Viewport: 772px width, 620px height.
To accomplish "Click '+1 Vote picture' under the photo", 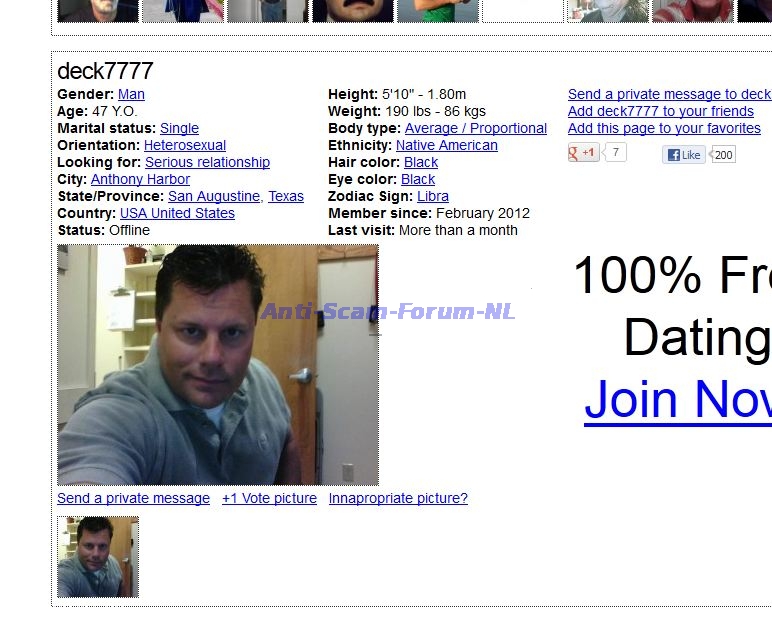I will 269,498.
